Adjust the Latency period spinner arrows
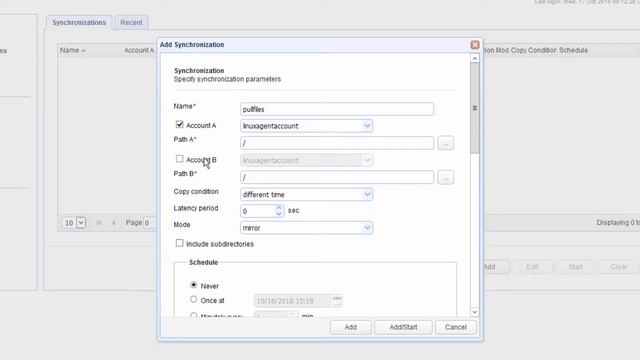 (279, 211)
